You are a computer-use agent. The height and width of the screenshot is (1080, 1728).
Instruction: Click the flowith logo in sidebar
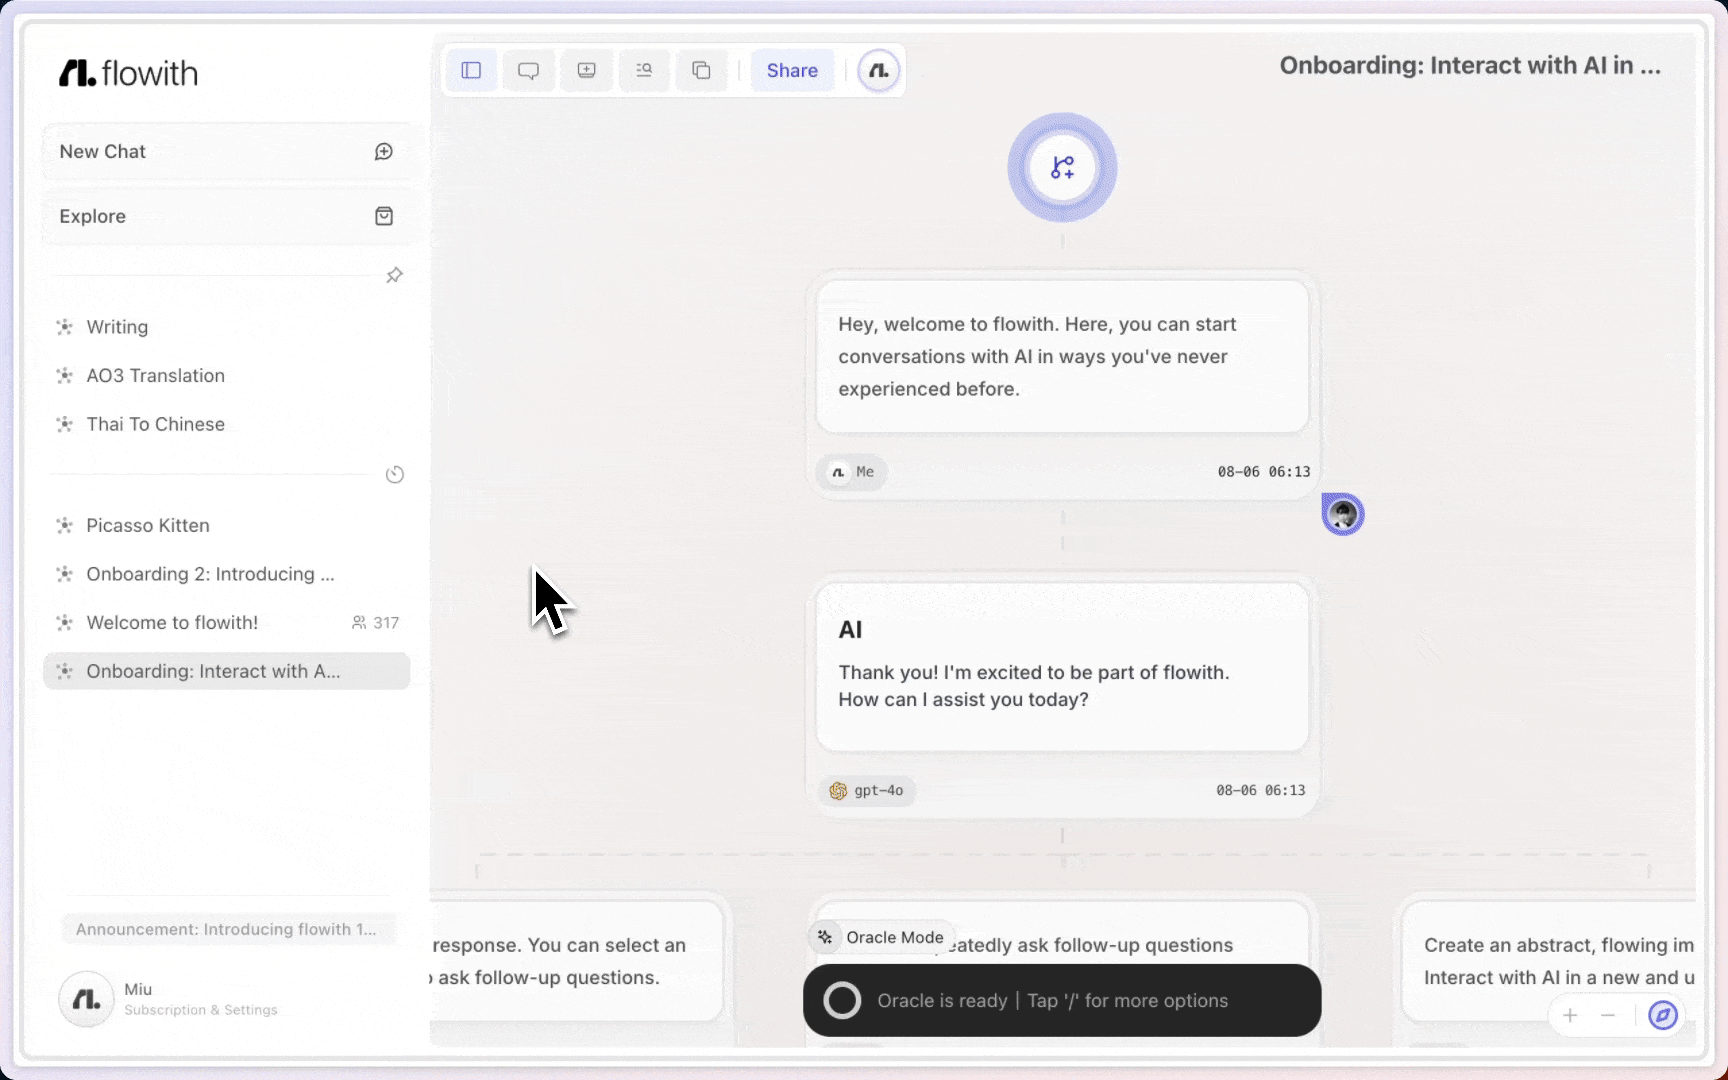[128, 73]
